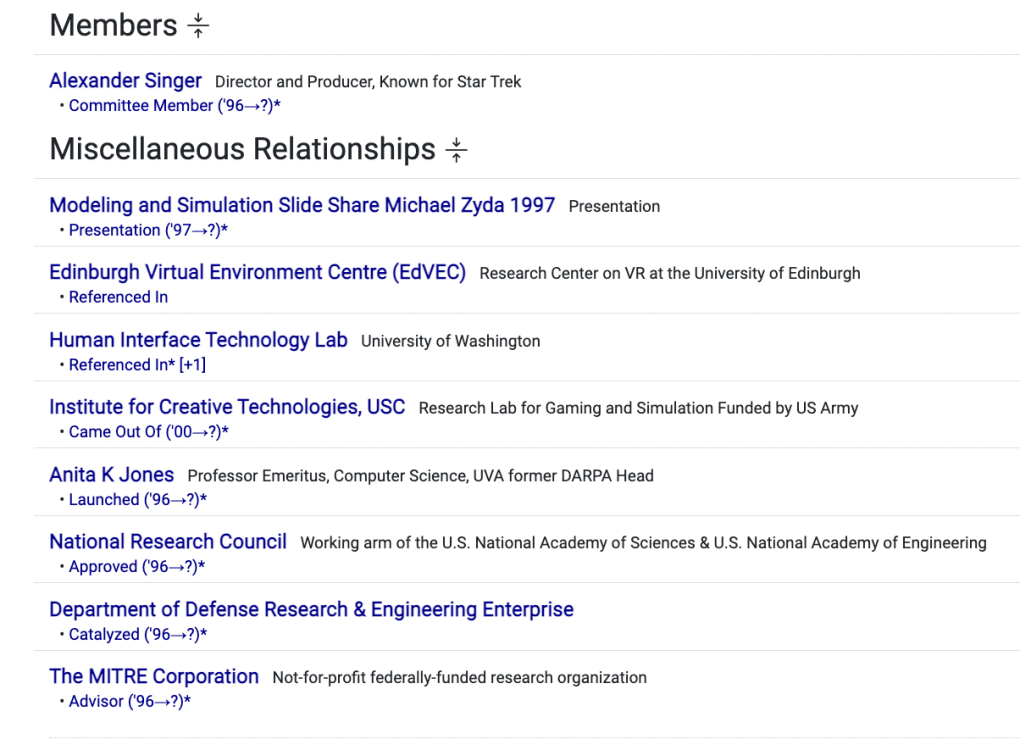Open Edinburgh Virtual Environment Centre (EdVEC)
This screenshot has width=1020, height=739.
click(x=258, y=272)
